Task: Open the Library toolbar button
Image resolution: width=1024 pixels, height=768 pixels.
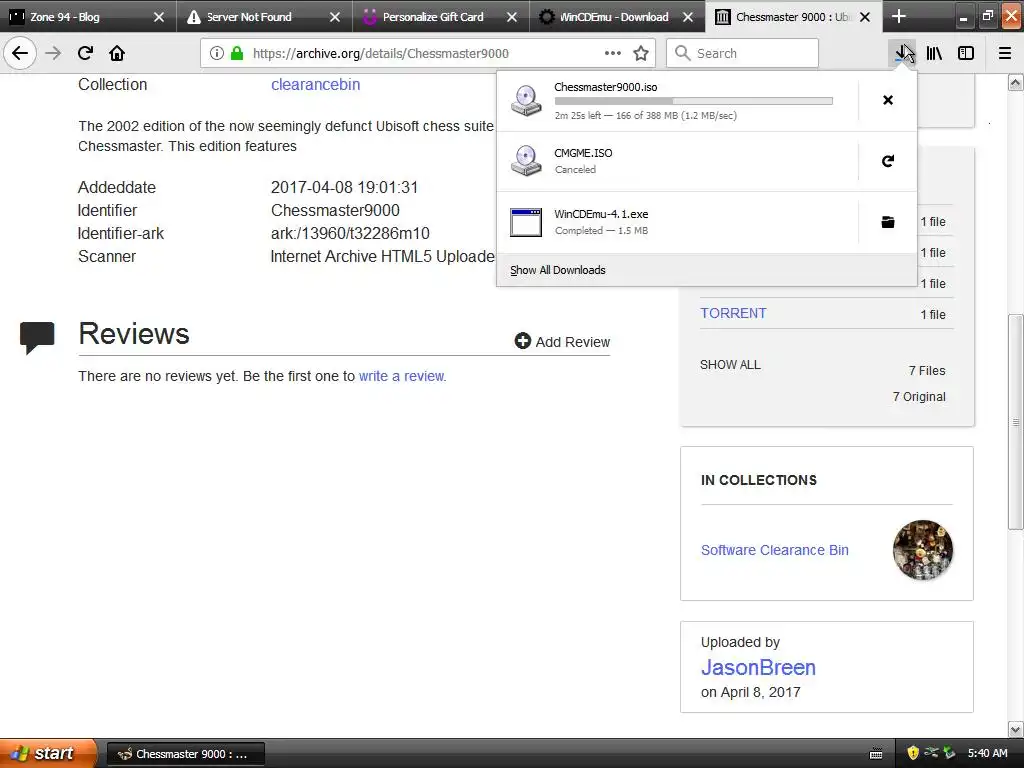Action: 934,54
